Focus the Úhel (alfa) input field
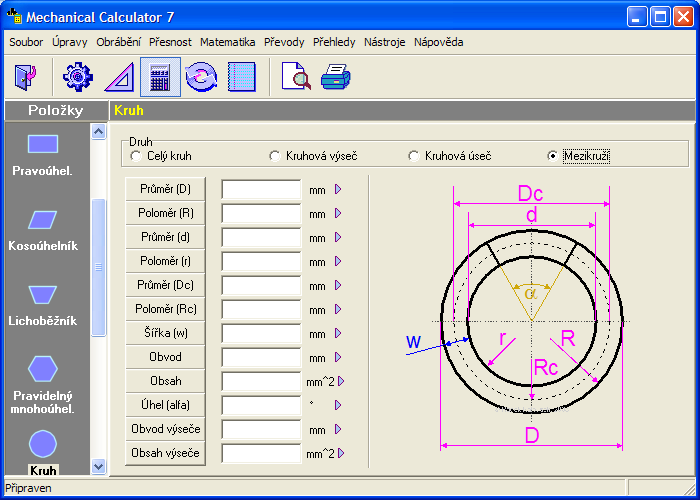The height and width of the screenshot is (500, 700). point(261,405)
